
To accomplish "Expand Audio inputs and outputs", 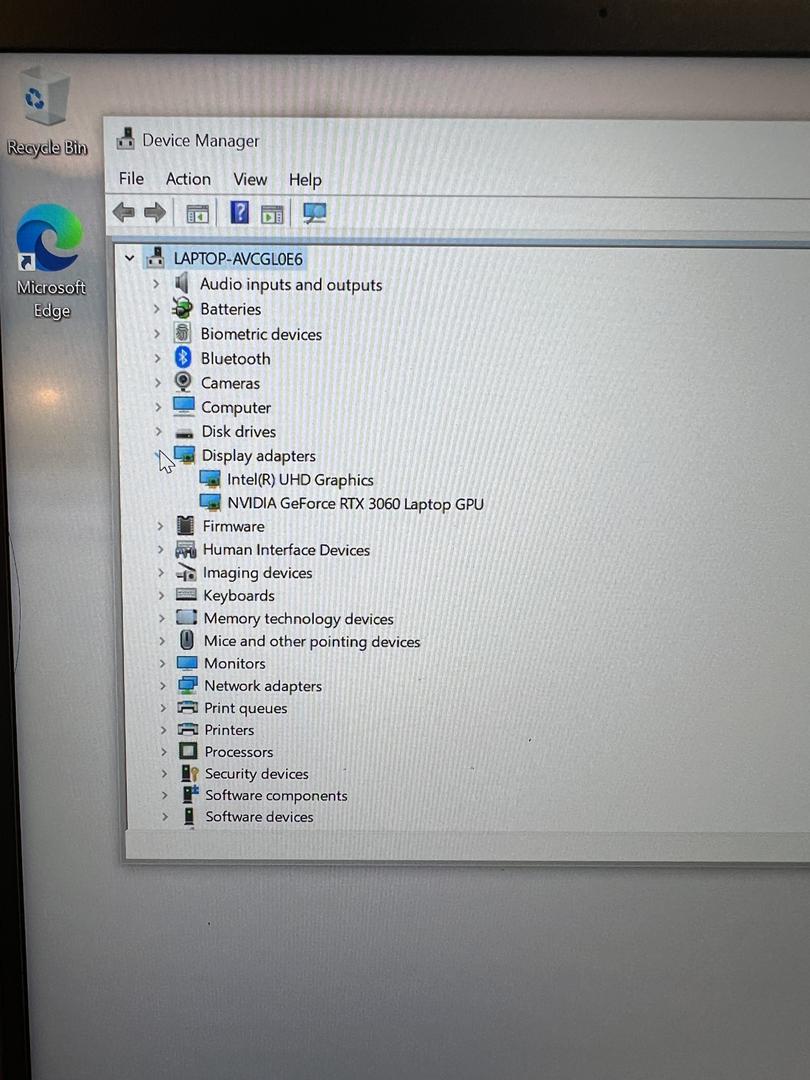I will [x=156, y=283].
